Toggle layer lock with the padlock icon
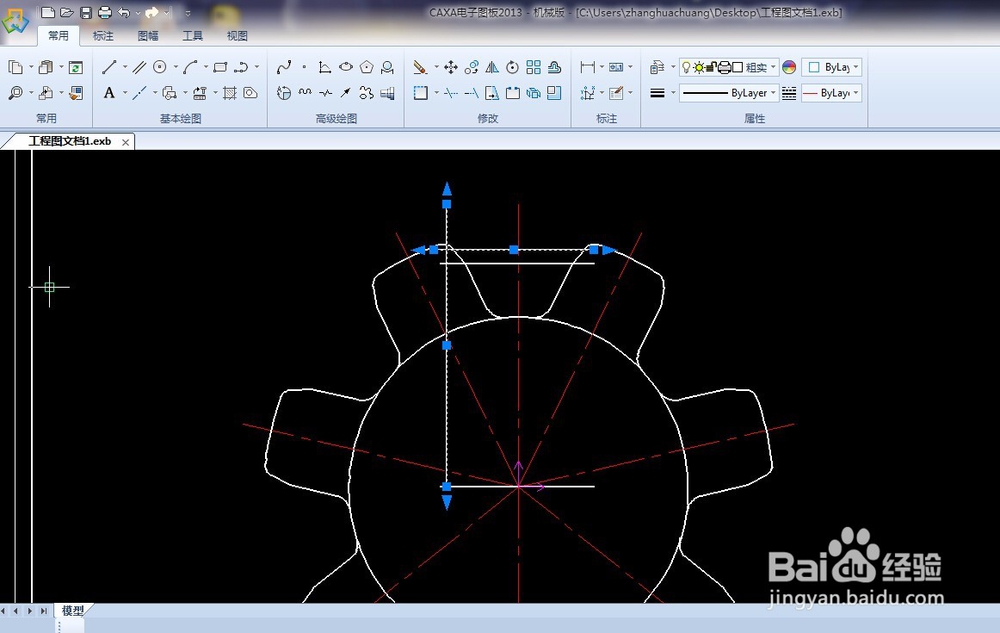This screenshot has width=1000, height=633. (711, 67)
